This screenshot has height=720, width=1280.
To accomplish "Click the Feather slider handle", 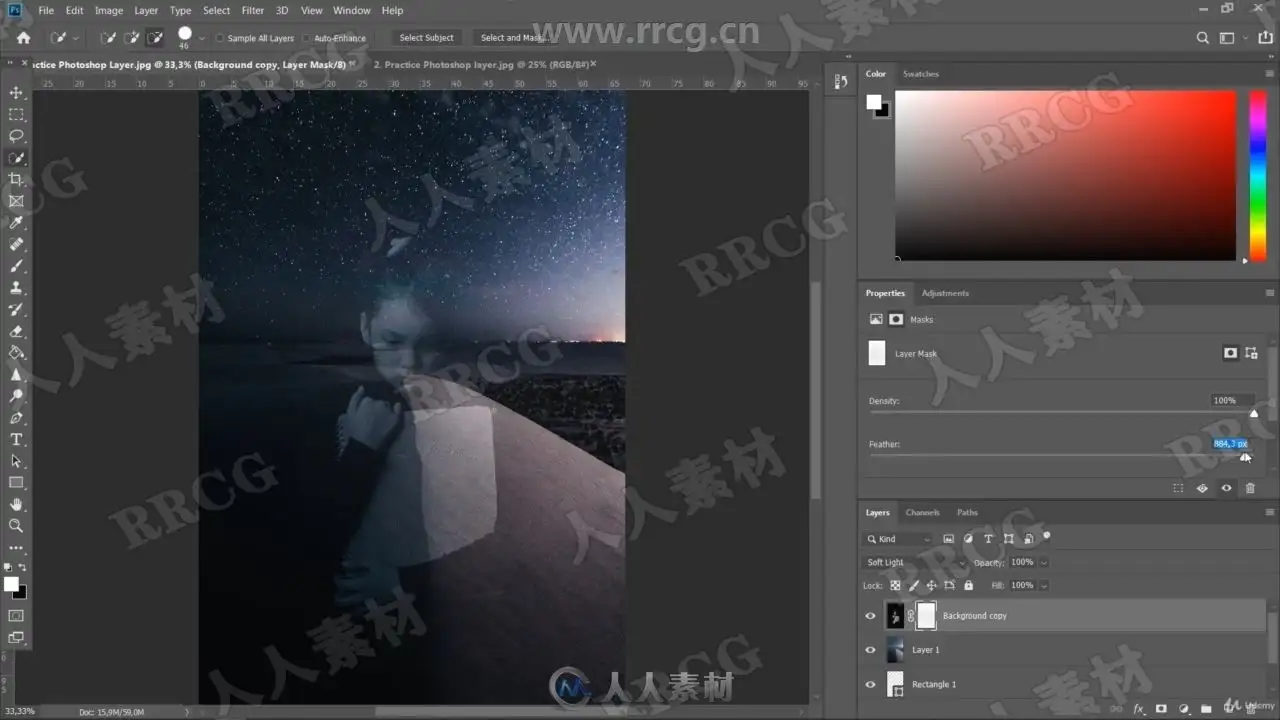I will (x=1245, y=457).
